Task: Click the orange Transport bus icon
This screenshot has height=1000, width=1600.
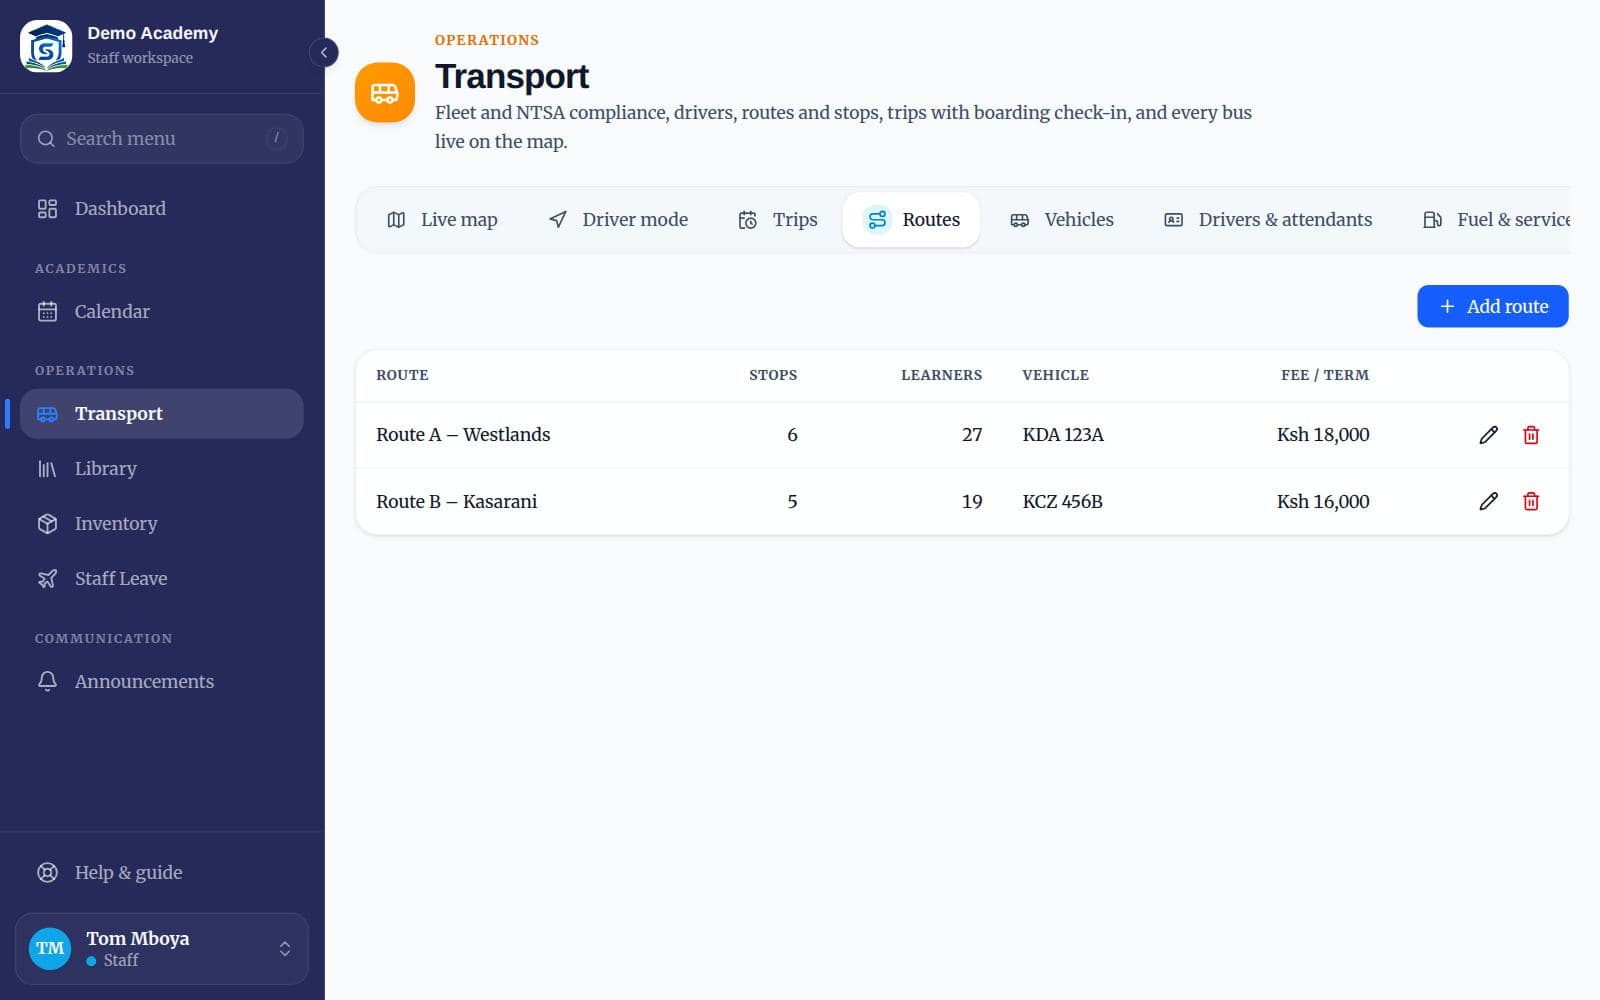Action: (x=385, y=93)
